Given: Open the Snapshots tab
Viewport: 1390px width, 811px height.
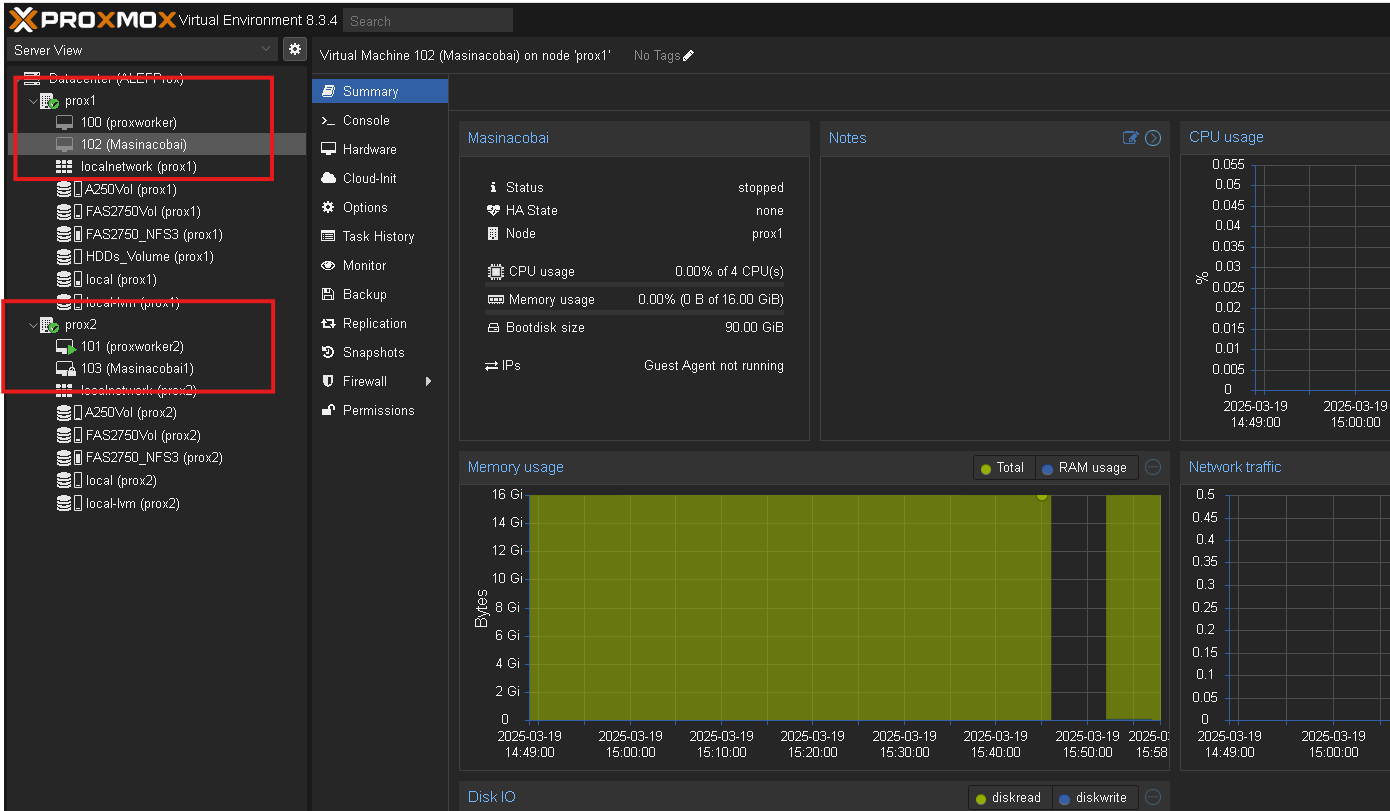Looking at the screenshot, I should (380, 352).
